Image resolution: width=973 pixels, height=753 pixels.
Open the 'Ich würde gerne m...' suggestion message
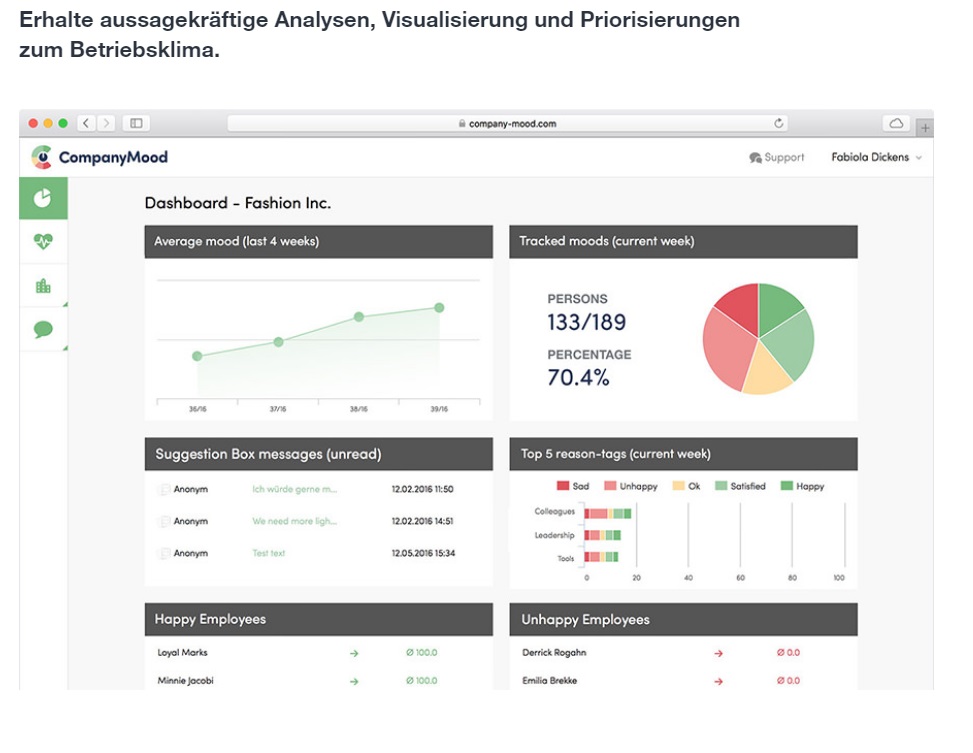pyautogui.click(x=295, y=489)
